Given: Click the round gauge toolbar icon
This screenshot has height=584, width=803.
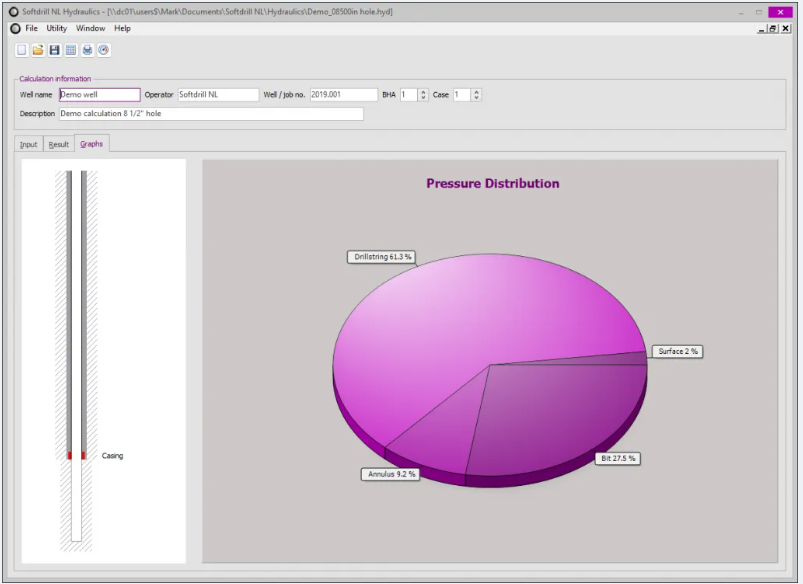Looking at the screenshot, I should click(x=103, y=50).
